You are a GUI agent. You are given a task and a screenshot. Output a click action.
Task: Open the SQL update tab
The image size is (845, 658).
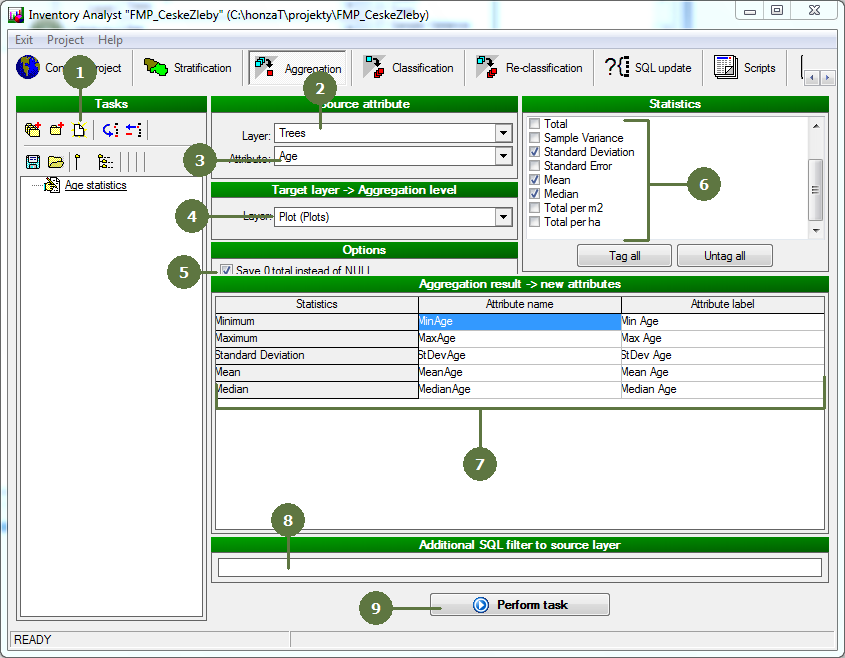click(x=650, y=68)
